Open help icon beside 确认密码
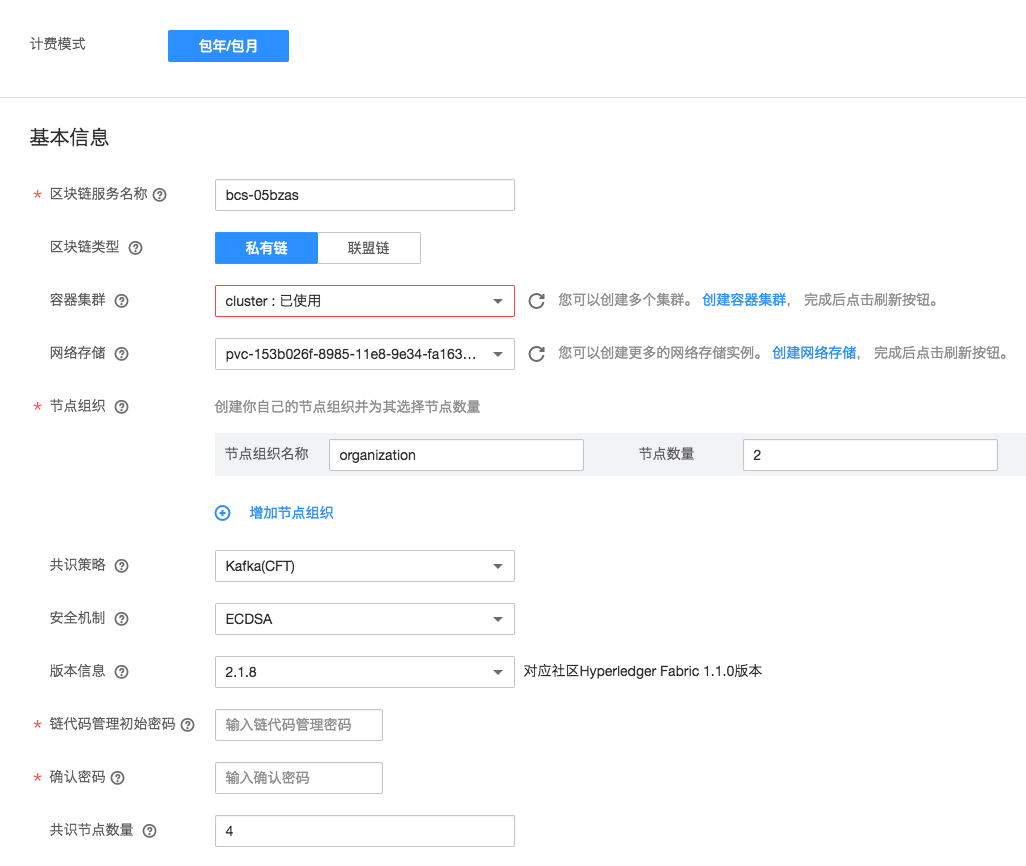Image resolution: width=1026 pixels, height=866 pixels. [118, 778]
